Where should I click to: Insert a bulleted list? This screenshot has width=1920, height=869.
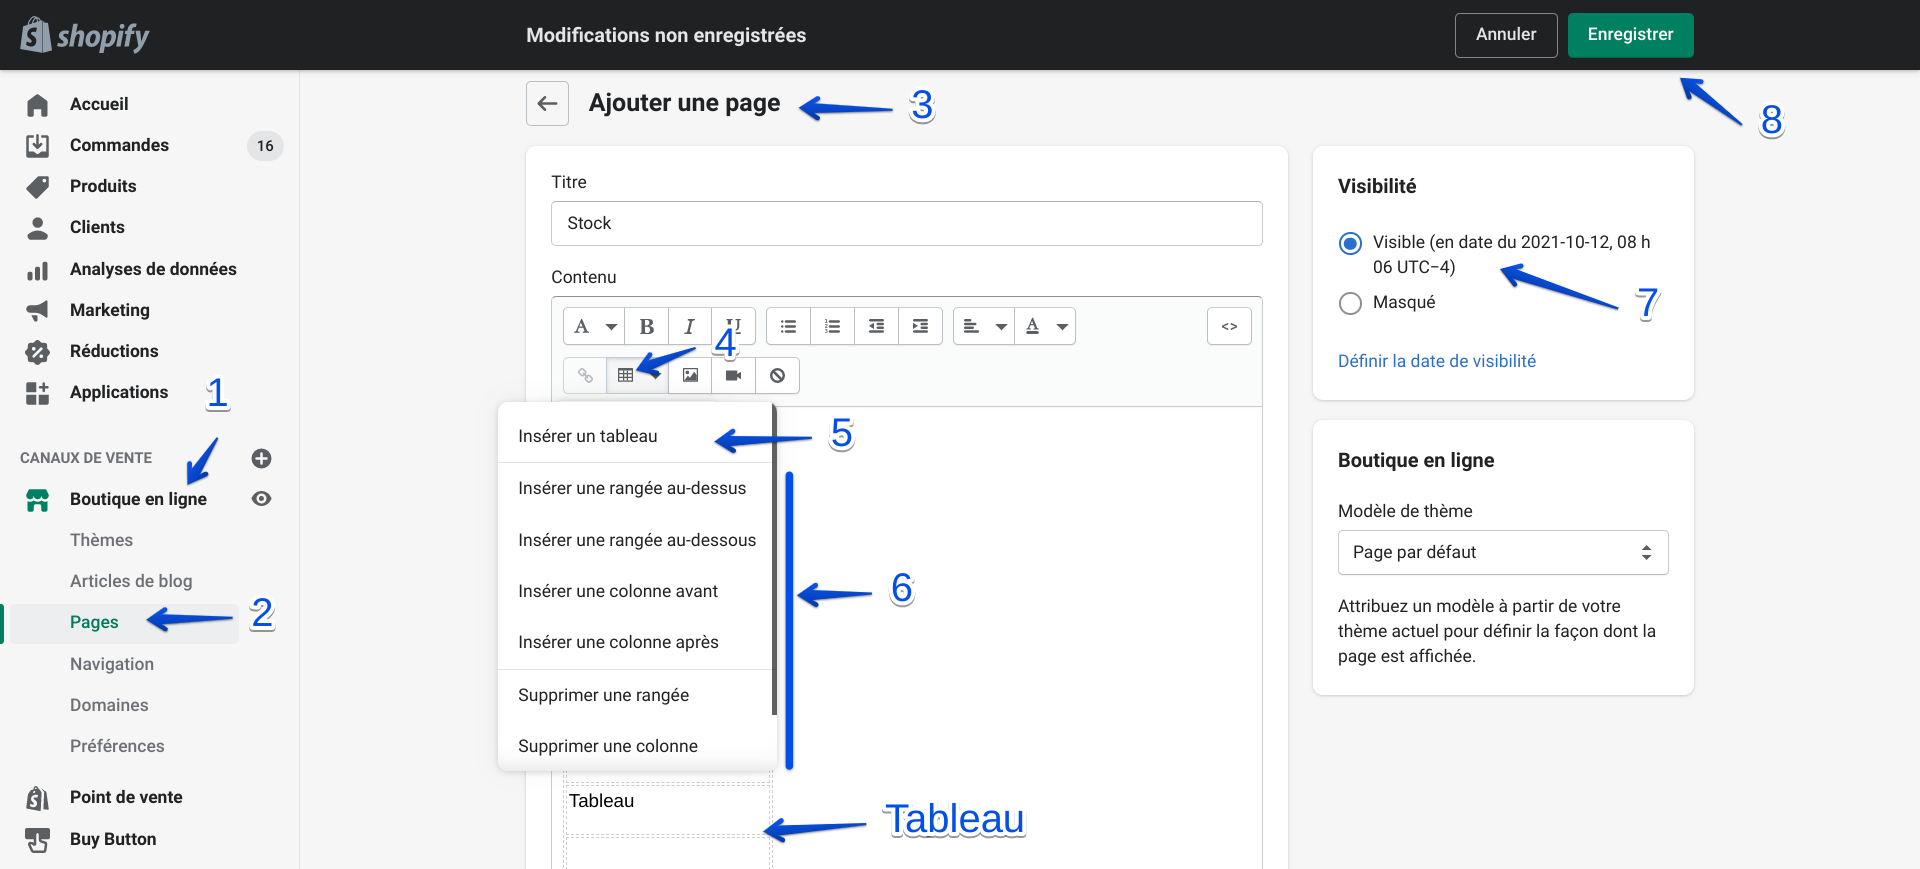coord(788,326)
